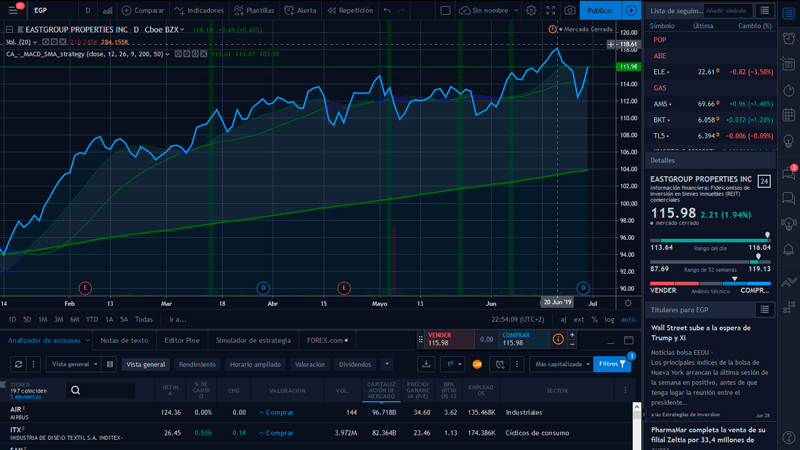Toggle ext extended hours
Screen dimensions: 800x450
[x=579, y=319]
